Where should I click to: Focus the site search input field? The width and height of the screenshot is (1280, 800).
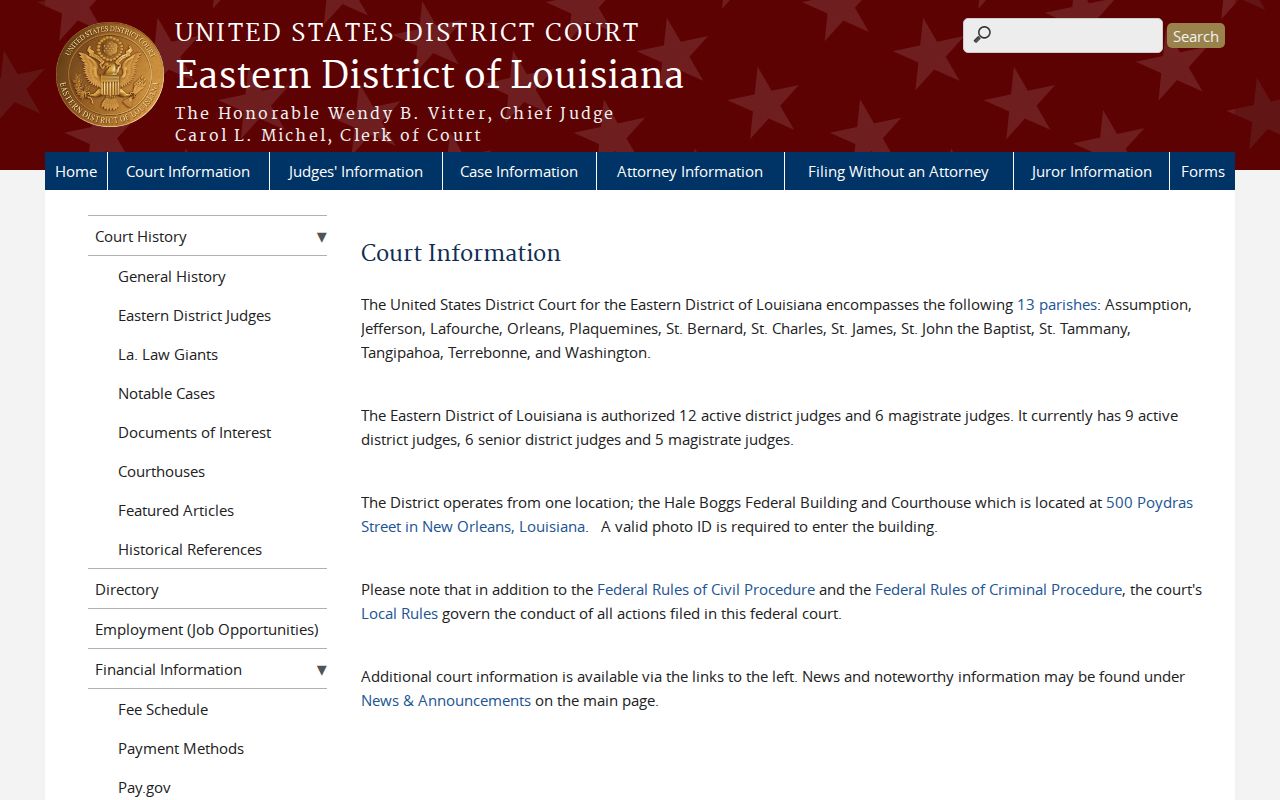tap(1063, 35)
